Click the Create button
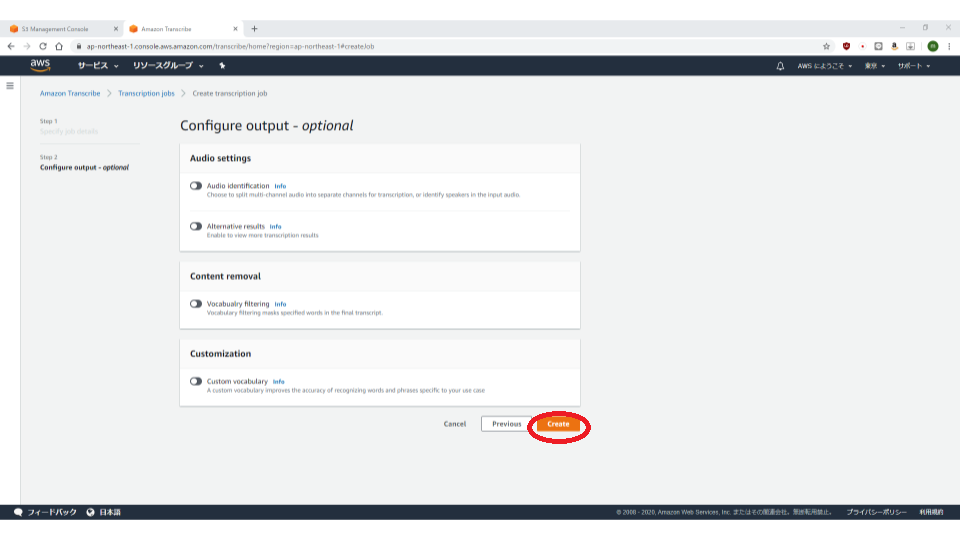 click(558, 424)
